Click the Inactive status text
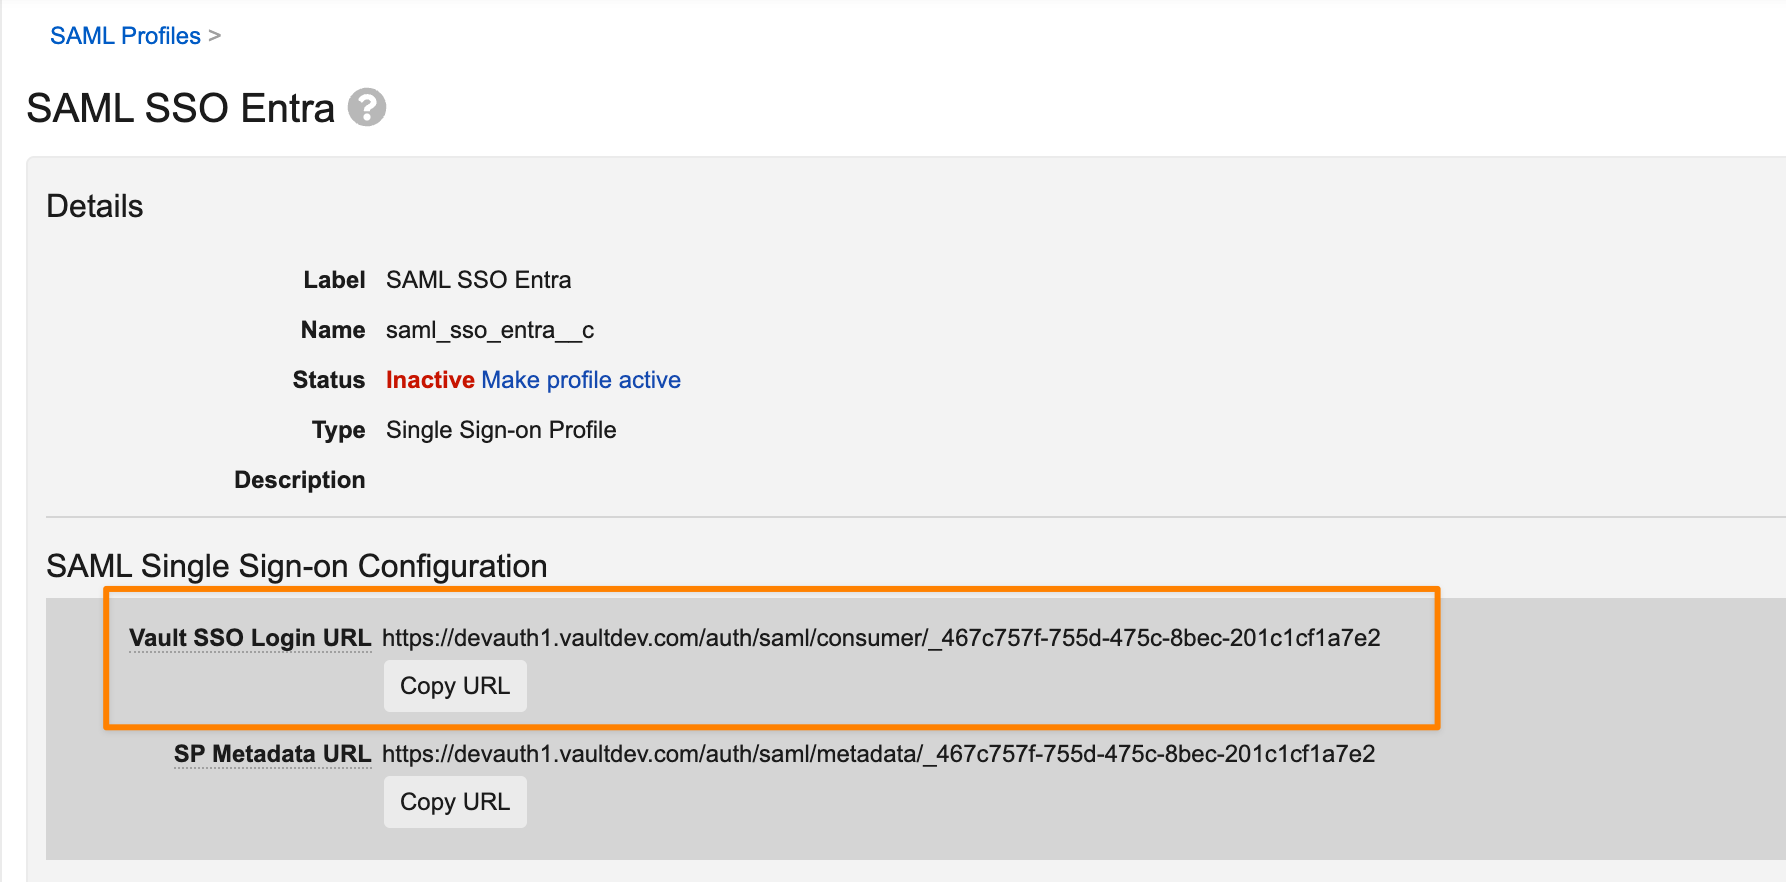1786x882 pixels. click(x=430, y=380)
